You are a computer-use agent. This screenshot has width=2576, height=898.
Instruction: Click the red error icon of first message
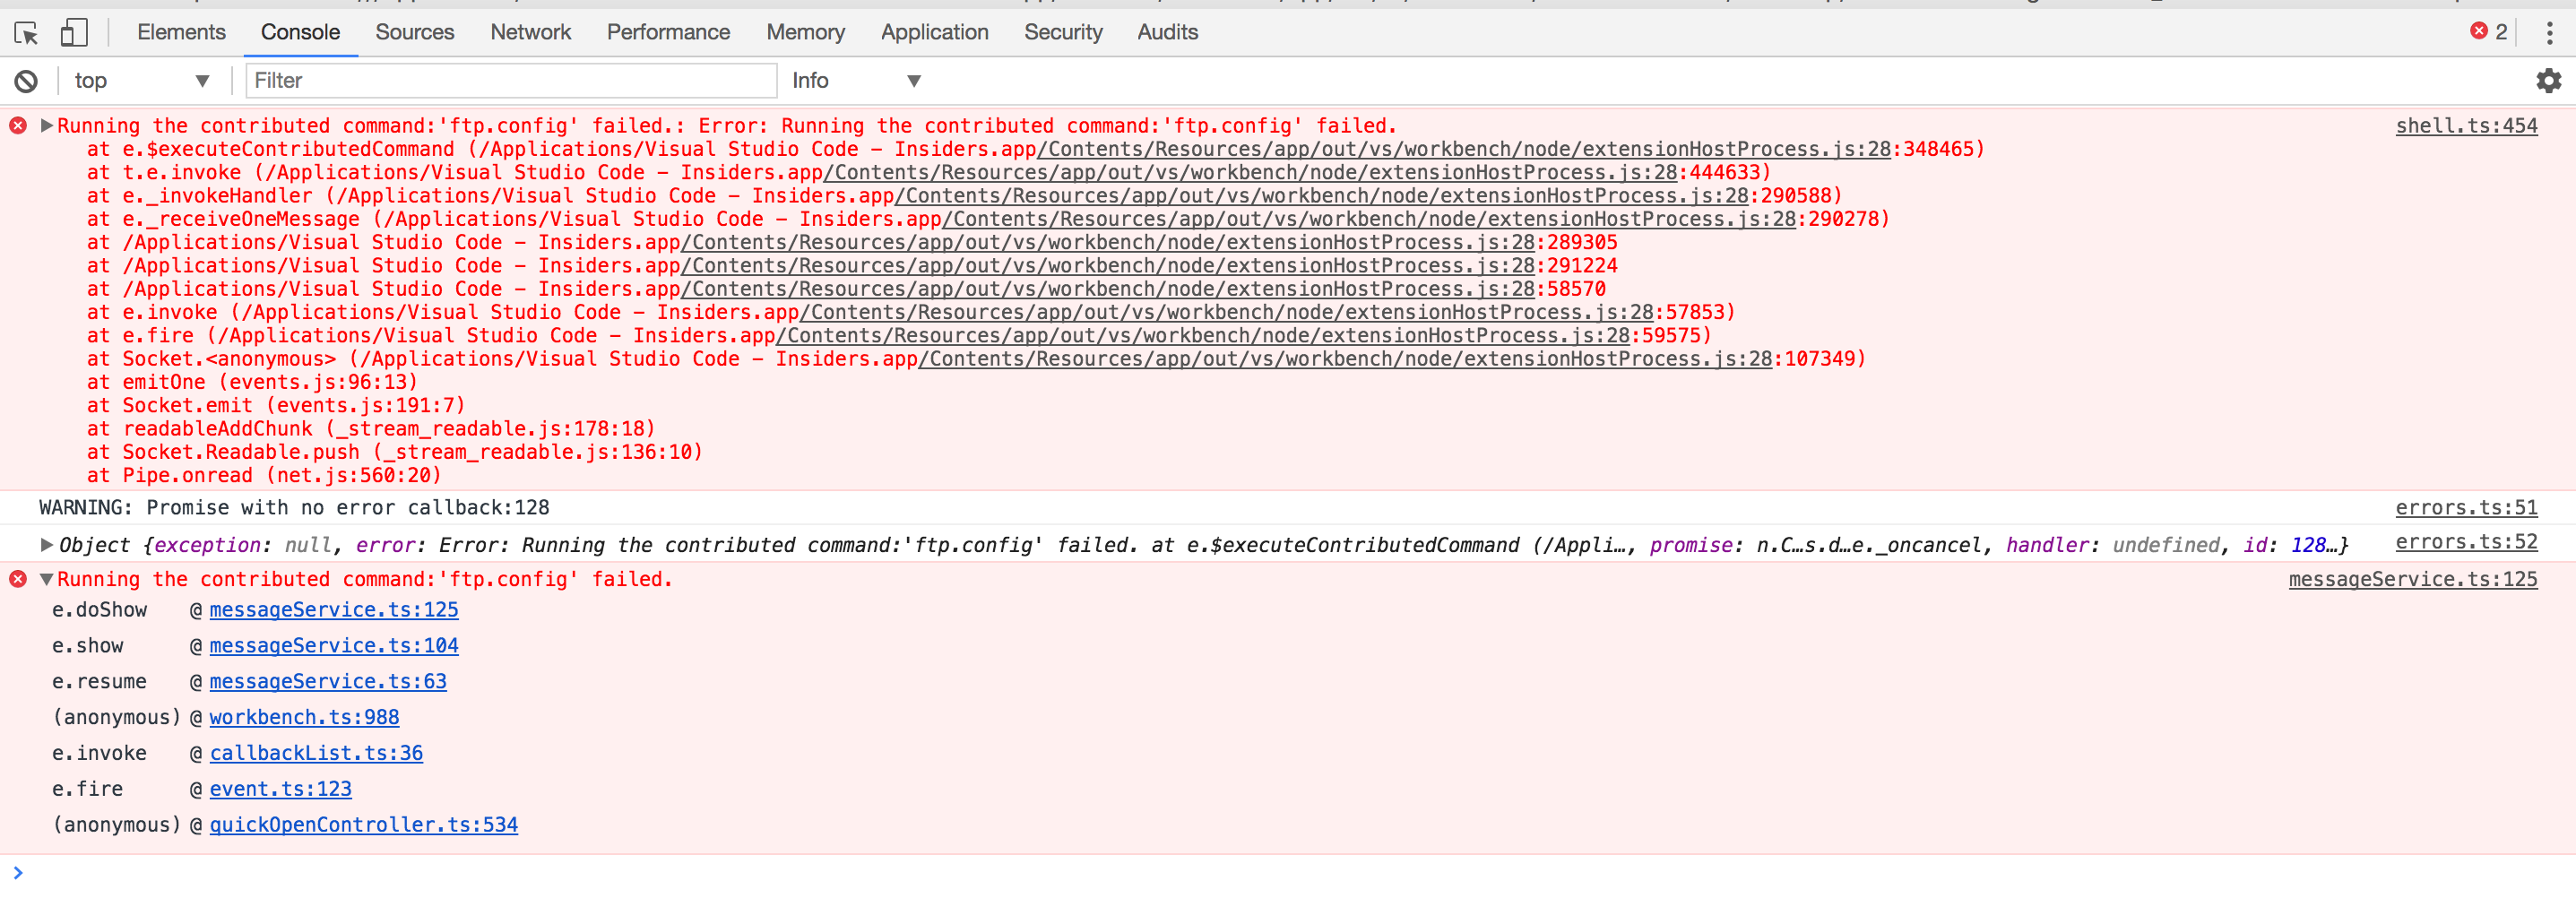(18, 126)
